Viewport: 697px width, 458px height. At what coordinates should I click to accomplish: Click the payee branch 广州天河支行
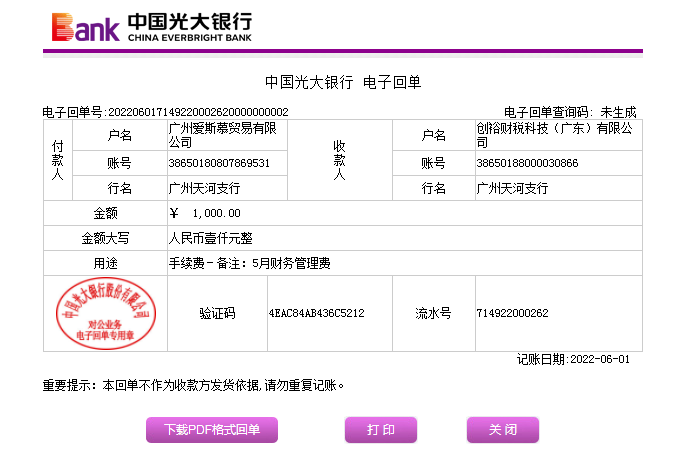(x=513, y=189)
